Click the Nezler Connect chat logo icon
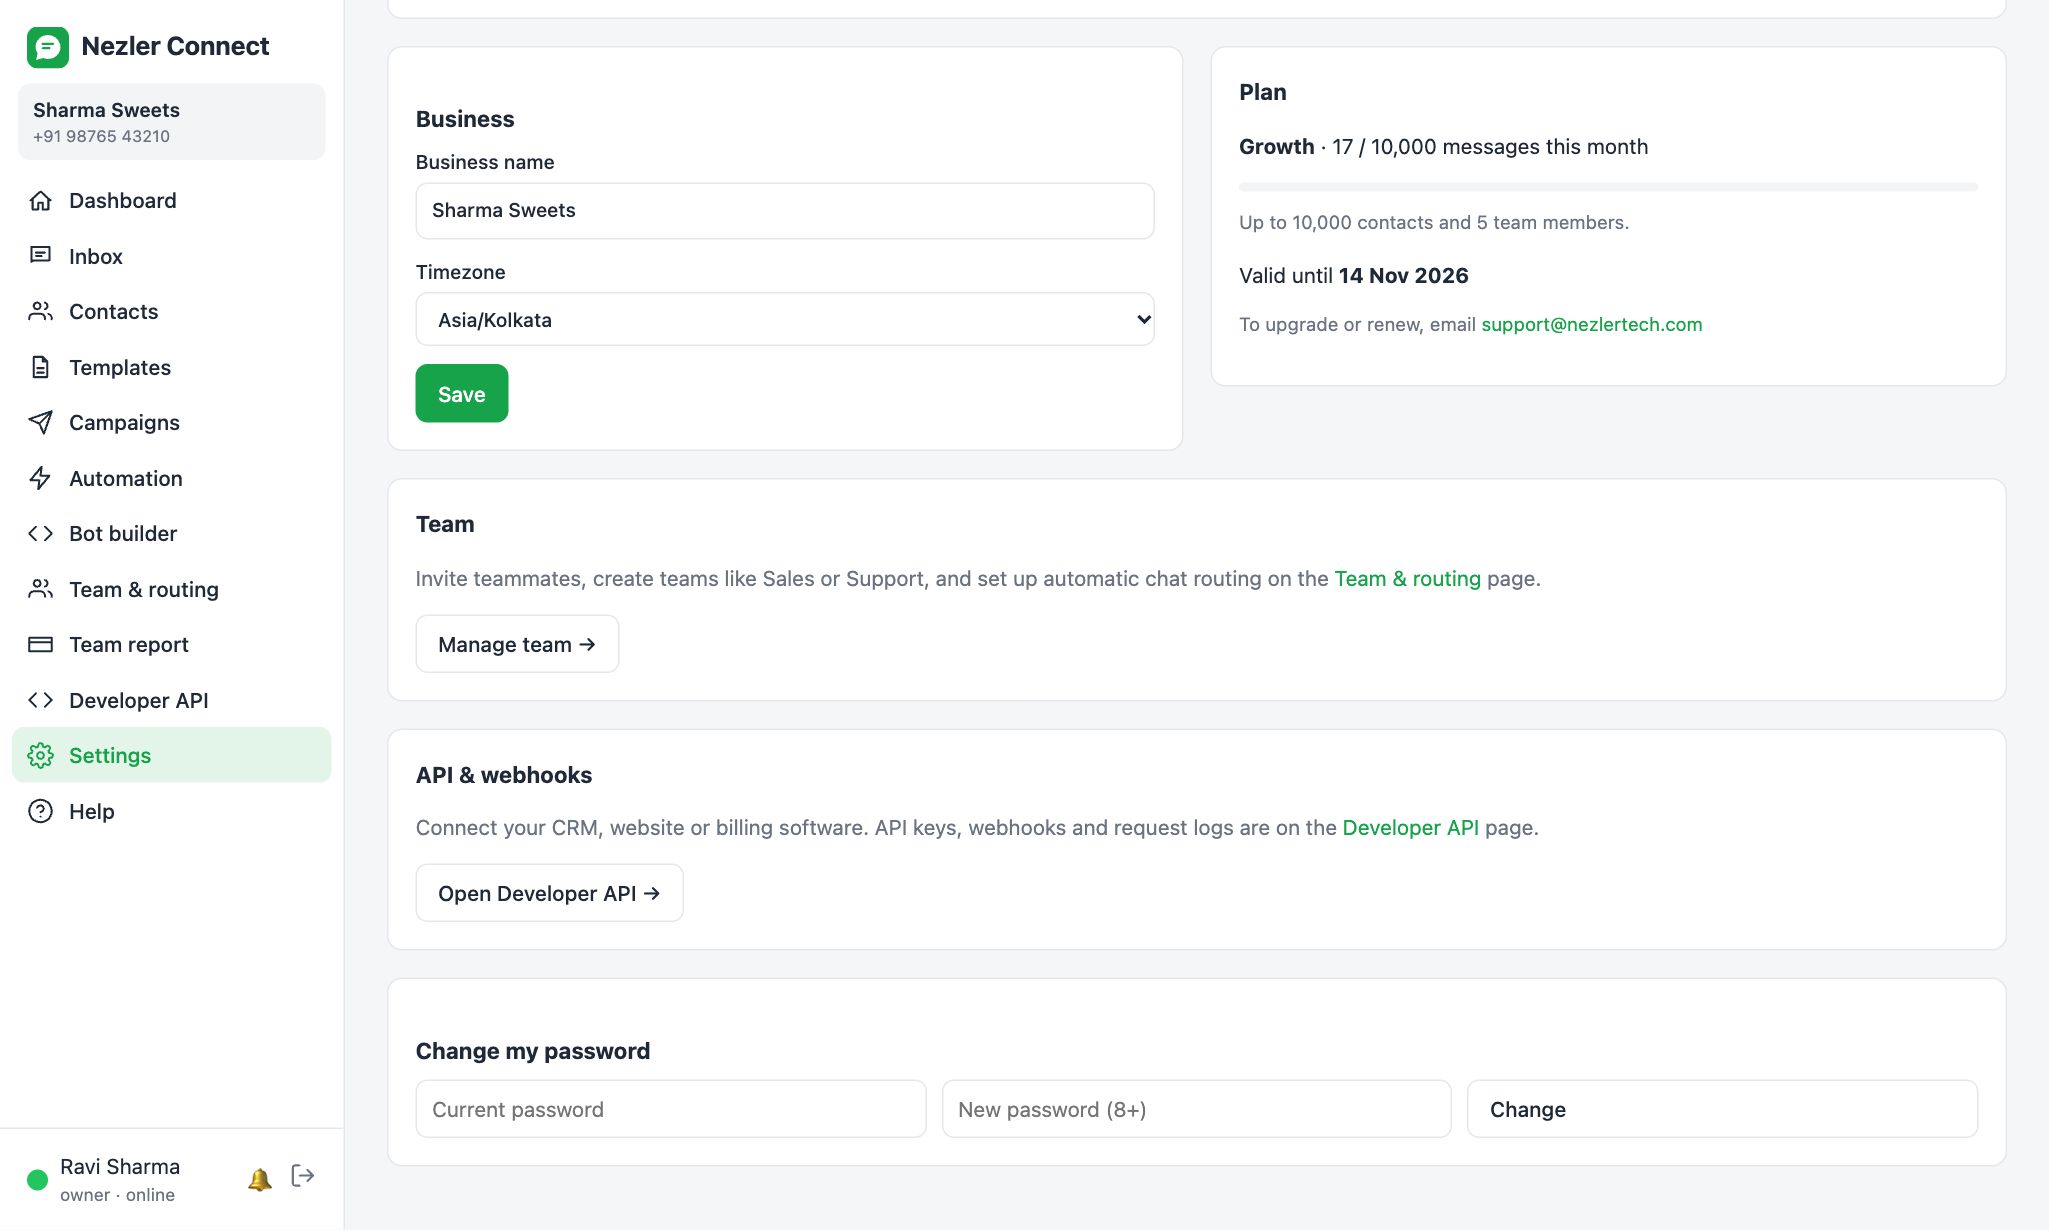Screen dimensions: 2049x1230 [48, 47]
